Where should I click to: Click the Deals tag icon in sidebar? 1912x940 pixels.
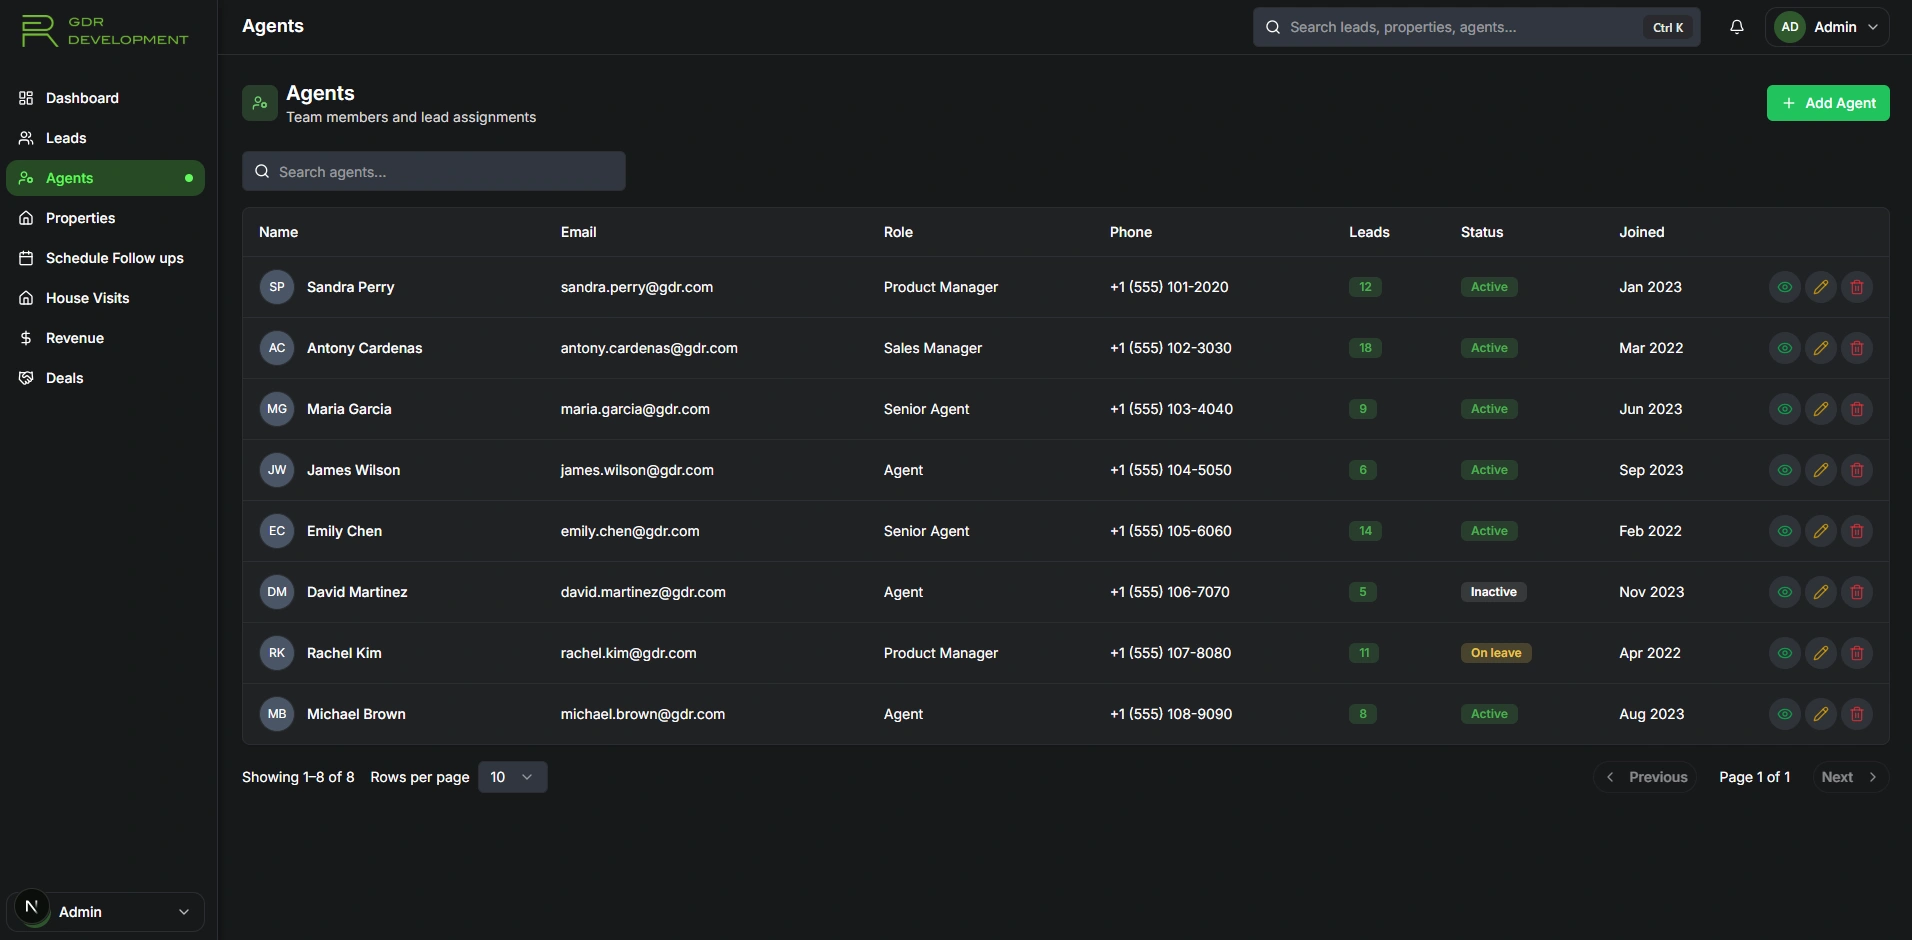coord(24,378)
